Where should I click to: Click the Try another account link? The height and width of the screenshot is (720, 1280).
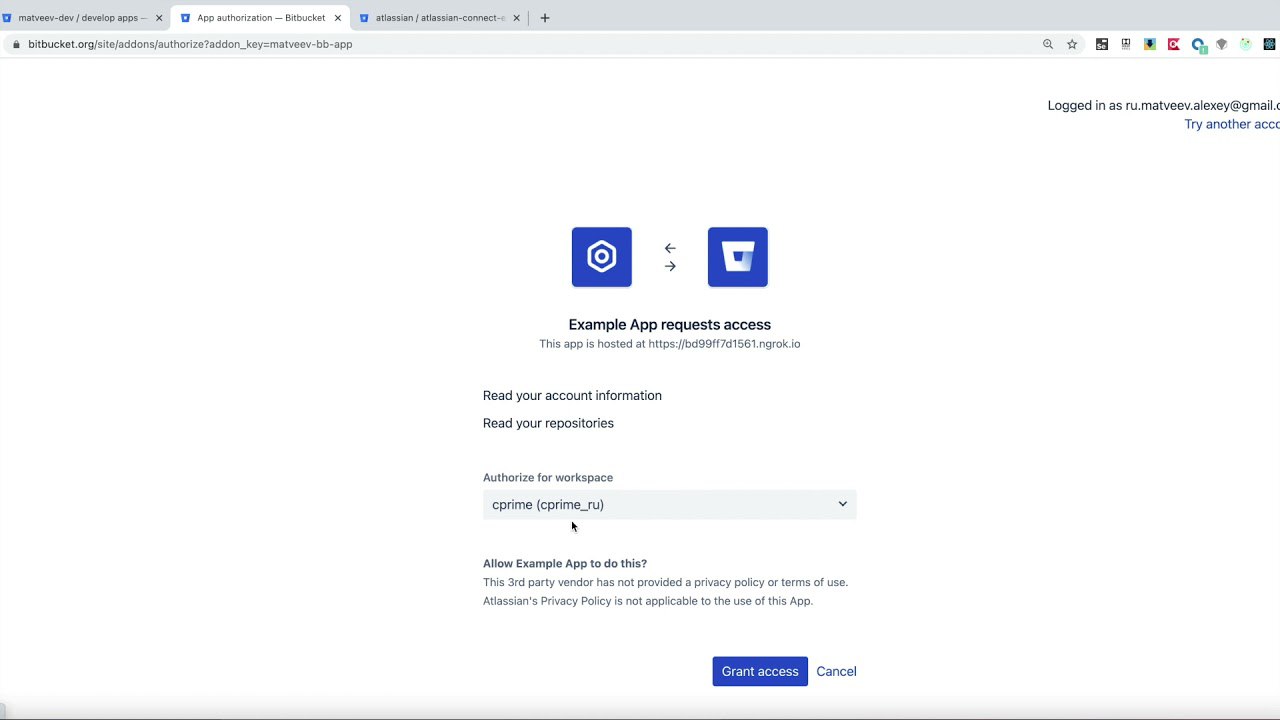pos(1232,124)
